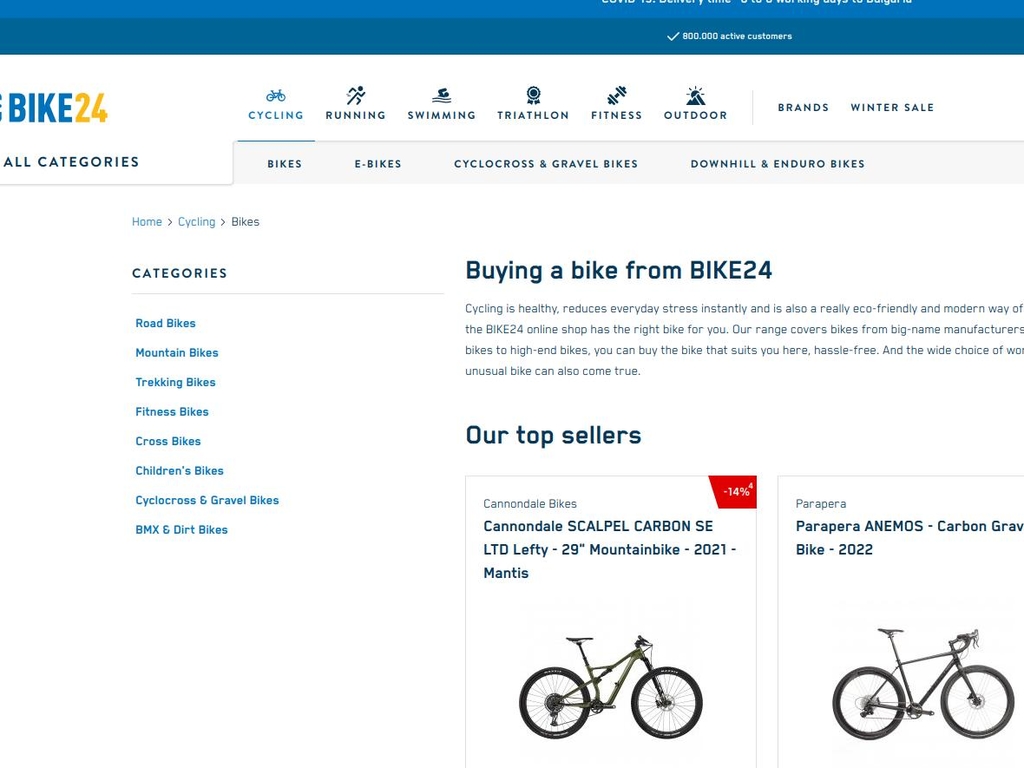The width and height of the screenshot is (1024, 768).
Task: Click the Cycling breadcrumb link
Action: point(196,222)
